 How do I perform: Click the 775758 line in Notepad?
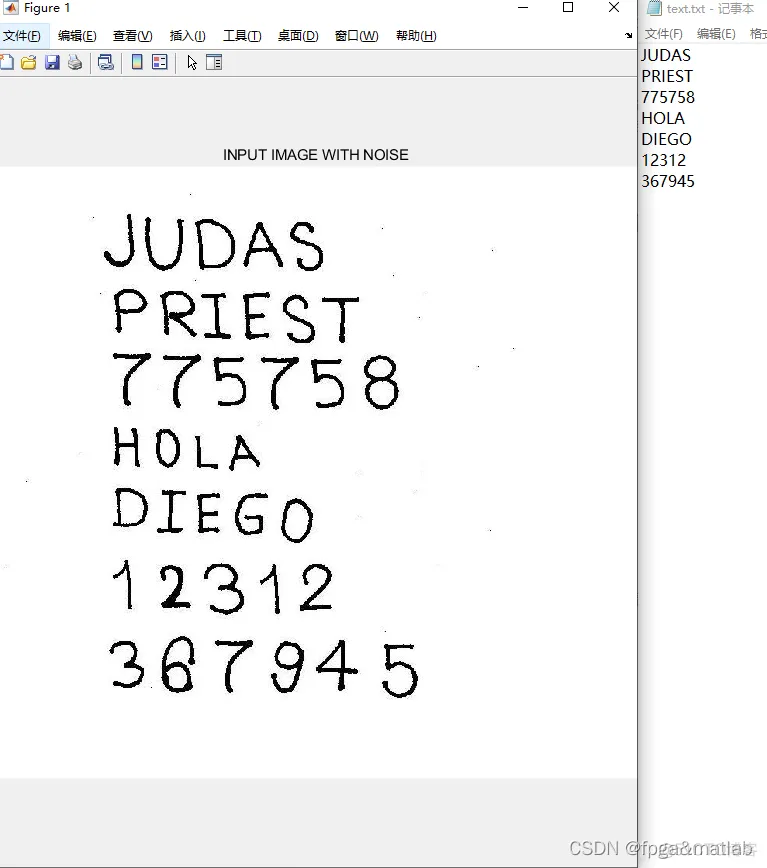tap(668, 97)
